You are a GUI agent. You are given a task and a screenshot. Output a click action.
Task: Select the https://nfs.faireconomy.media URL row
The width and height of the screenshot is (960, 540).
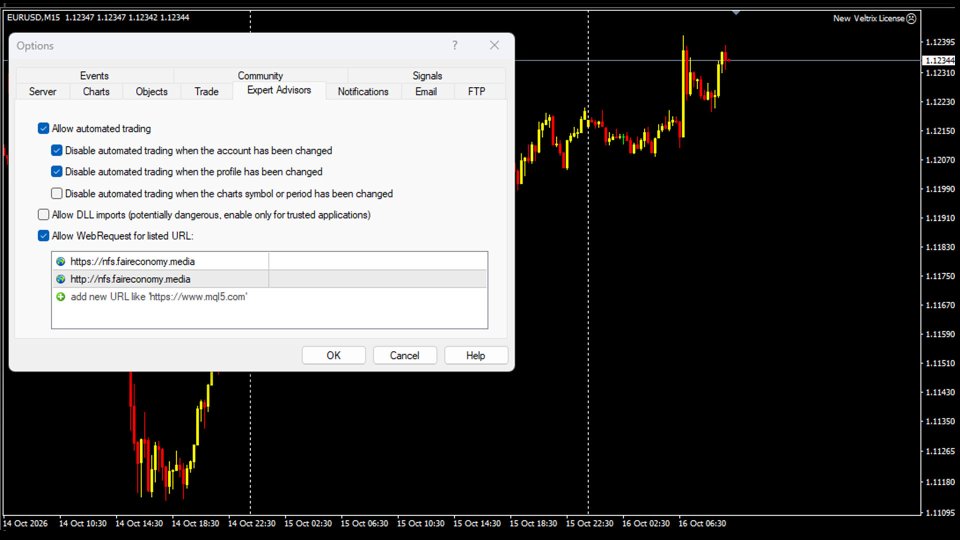[269, 261]
